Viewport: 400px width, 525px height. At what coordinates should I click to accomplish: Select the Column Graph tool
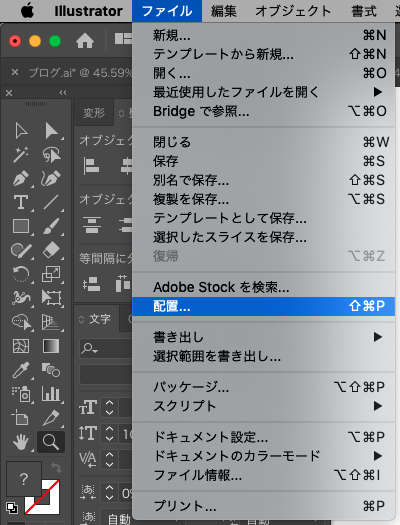(x=51, y=394)
